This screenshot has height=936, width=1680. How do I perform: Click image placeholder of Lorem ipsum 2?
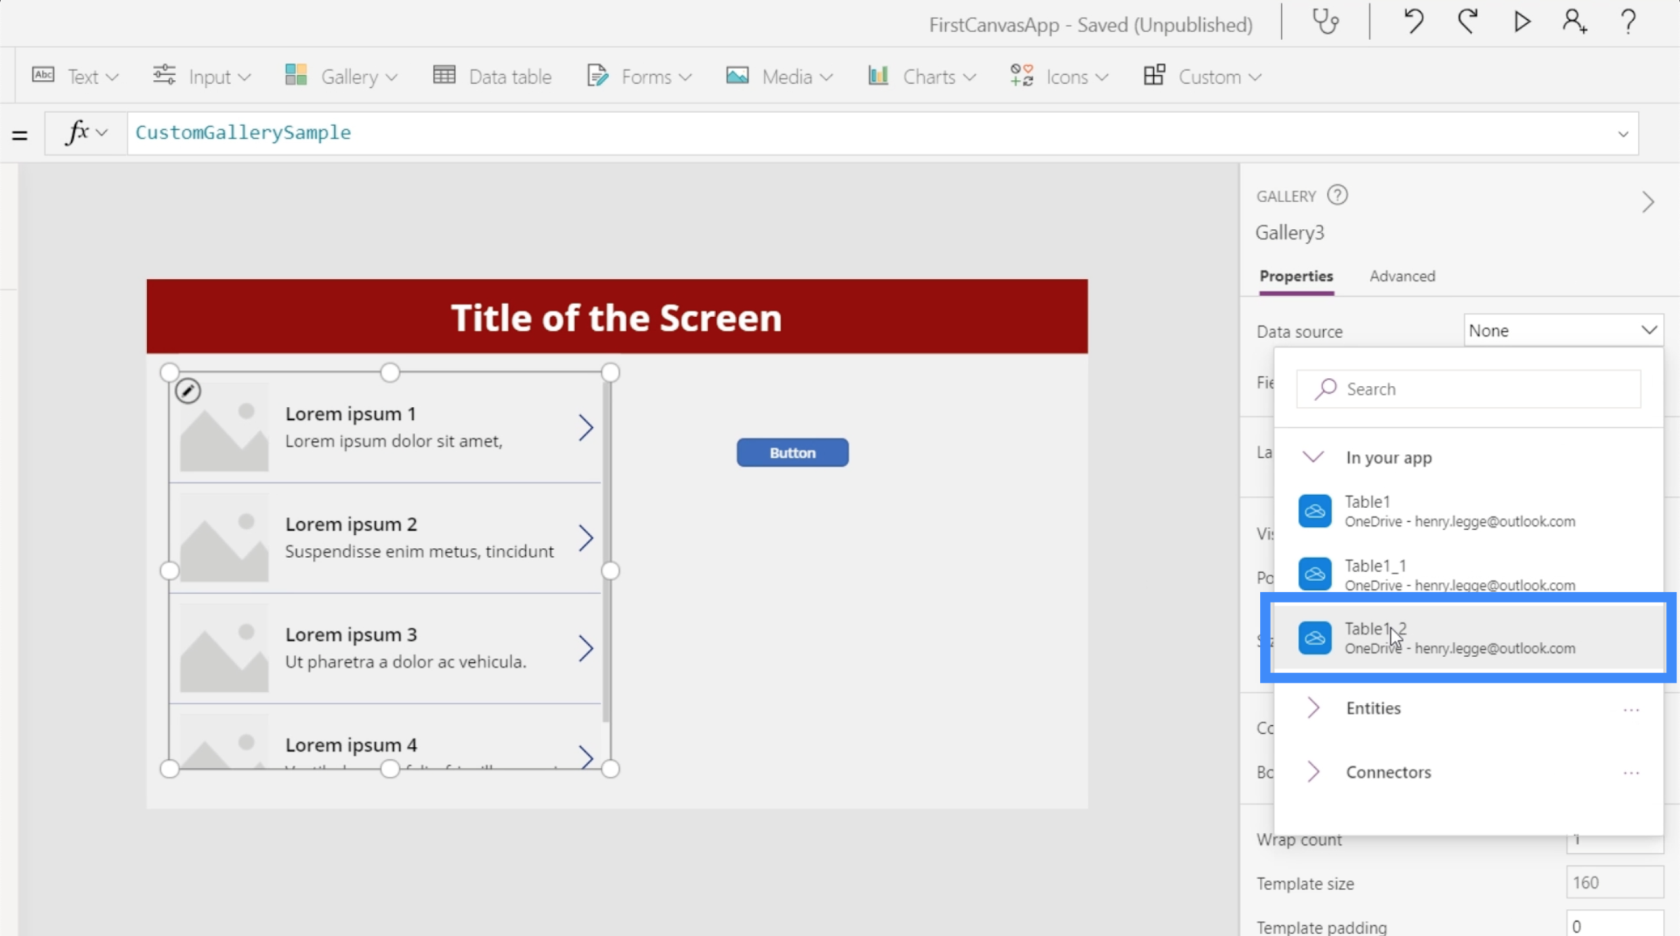click(x=224, y=538)
